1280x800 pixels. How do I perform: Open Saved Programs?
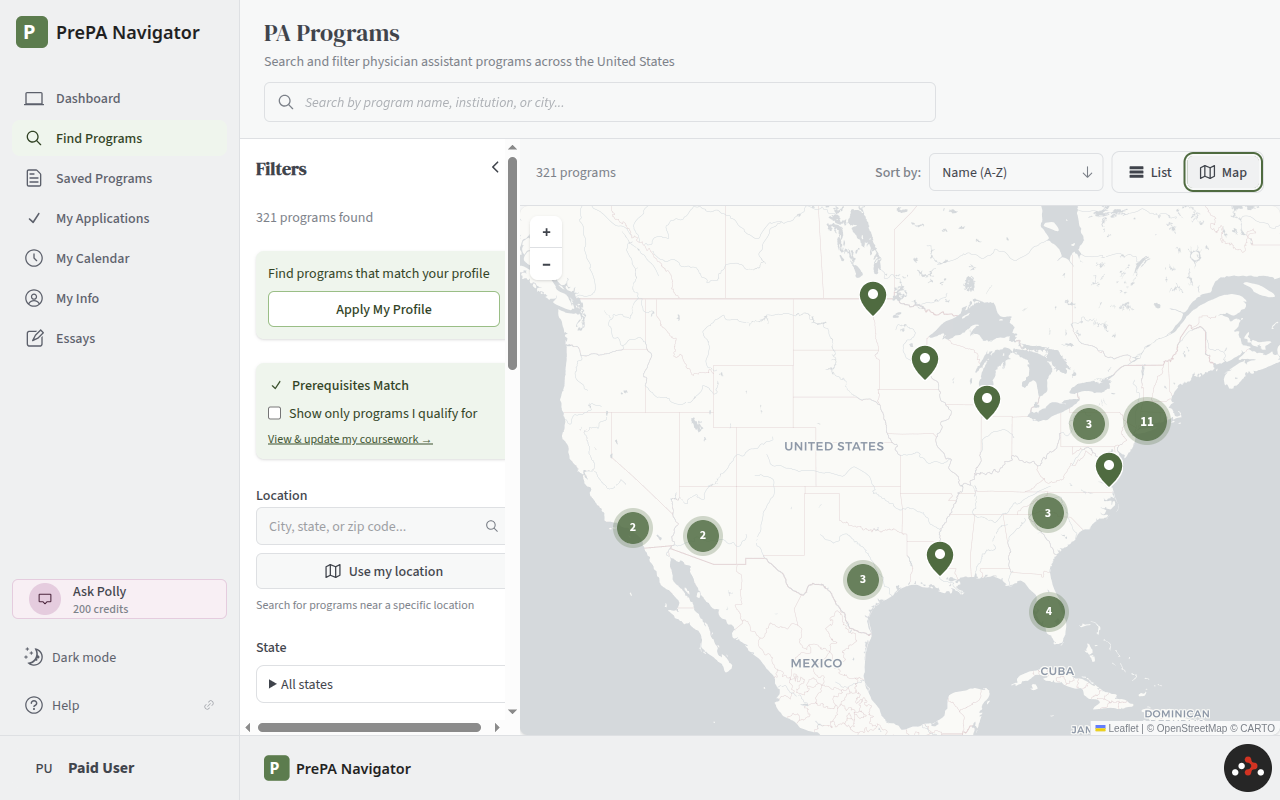click(x=119, y=178)
